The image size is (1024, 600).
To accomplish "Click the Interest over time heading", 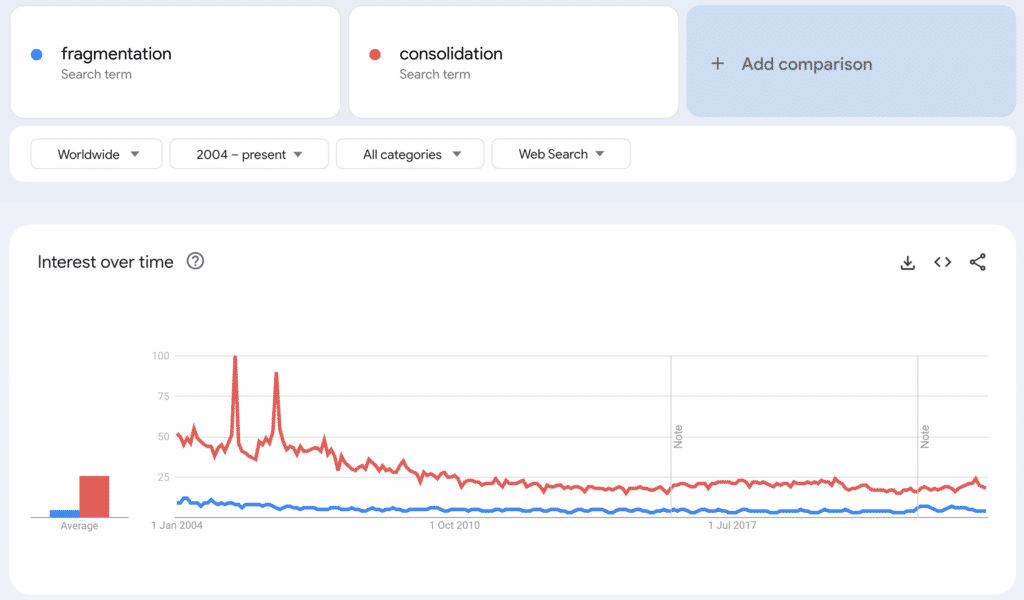I will pyautogui.click(x=106, y=261).
